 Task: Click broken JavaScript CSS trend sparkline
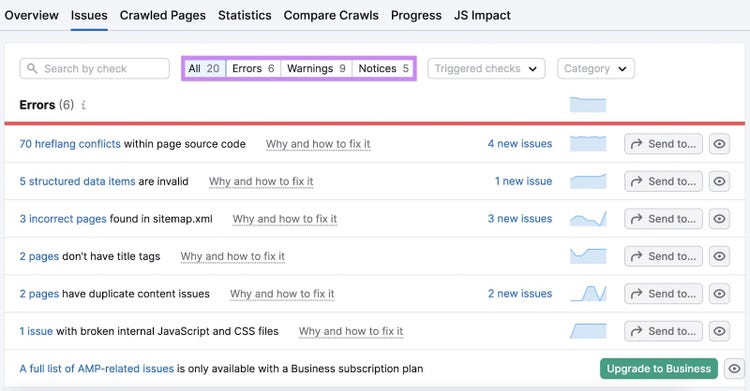click(x=588, y=331)
